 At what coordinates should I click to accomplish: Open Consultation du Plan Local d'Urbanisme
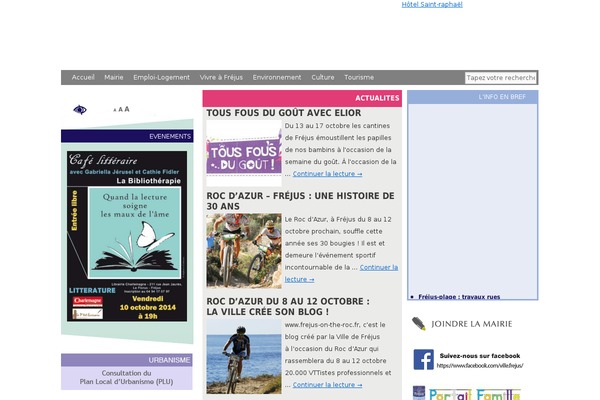[126, 377]
